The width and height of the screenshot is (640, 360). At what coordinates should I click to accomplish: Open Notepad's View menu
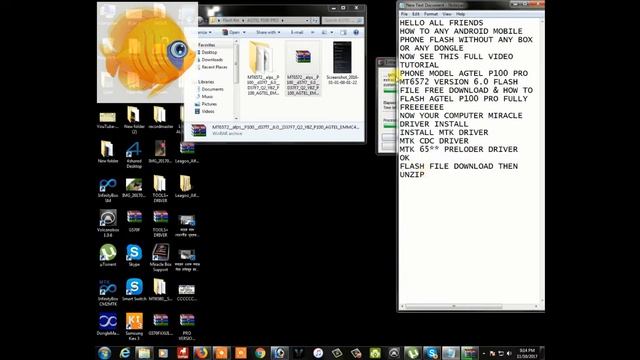tap(447, 14)
